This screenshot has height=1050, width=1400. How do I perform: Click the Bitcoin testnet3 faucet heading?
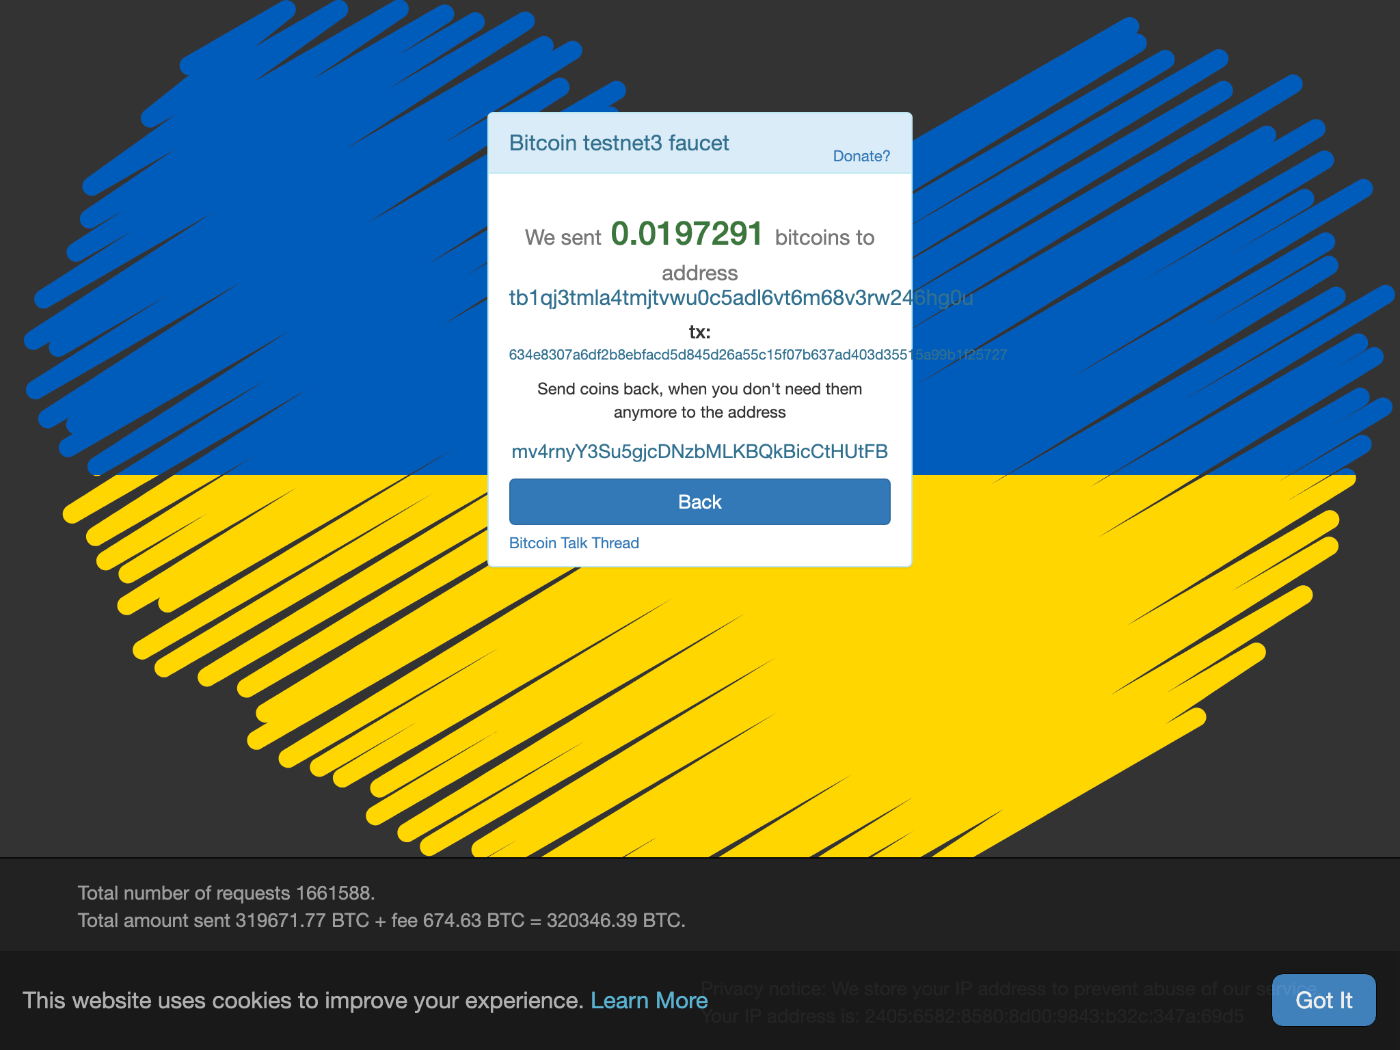(x=619, y=143)
